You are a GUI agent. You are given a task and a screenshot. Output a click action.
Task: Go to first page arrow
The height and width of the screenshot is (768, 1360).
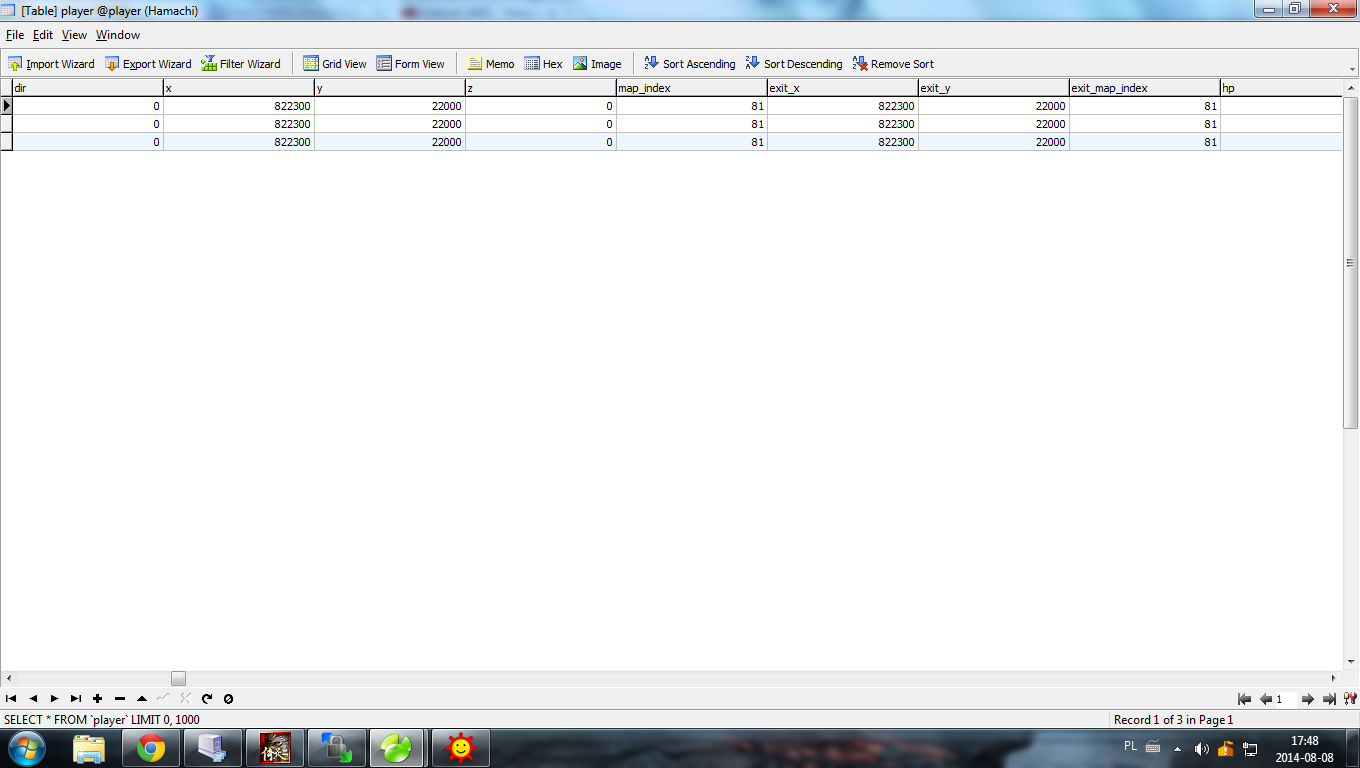[x=1244, y=699]
